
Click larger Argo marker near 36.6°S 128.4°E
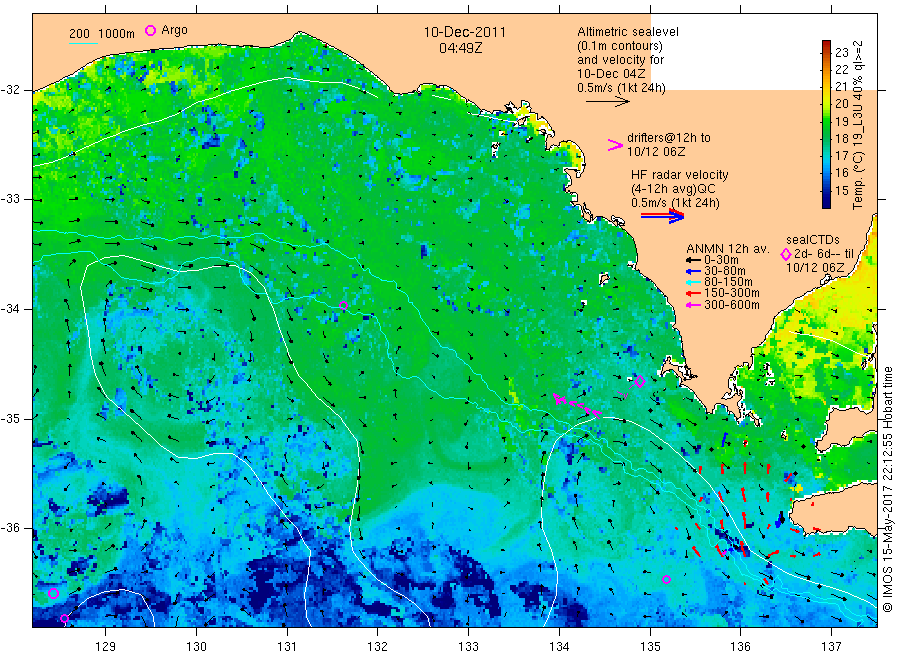(53, 593)
